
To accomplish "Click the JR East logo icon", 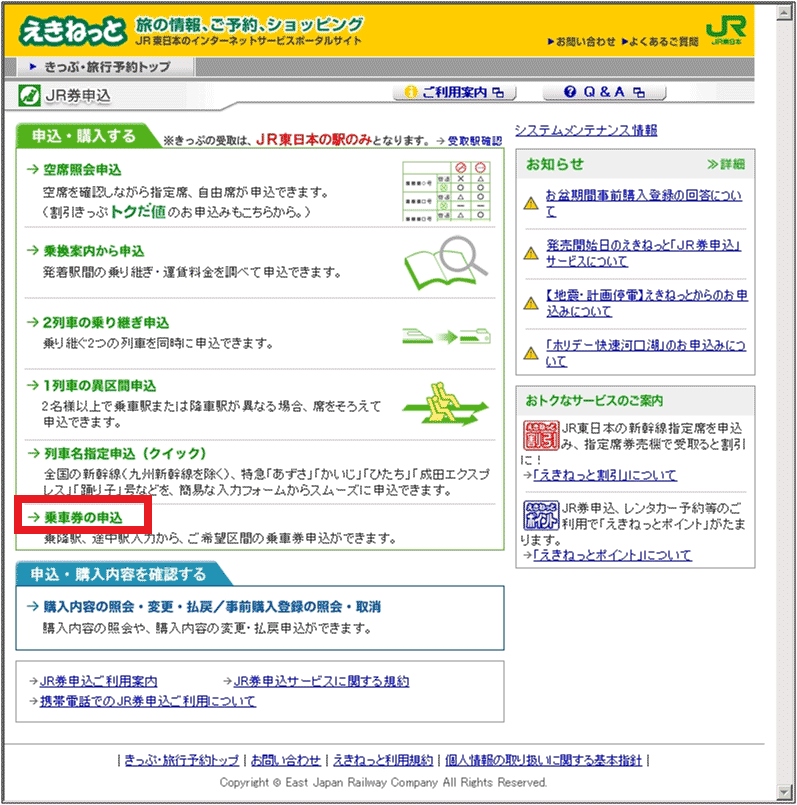I will tap(726, 29).
